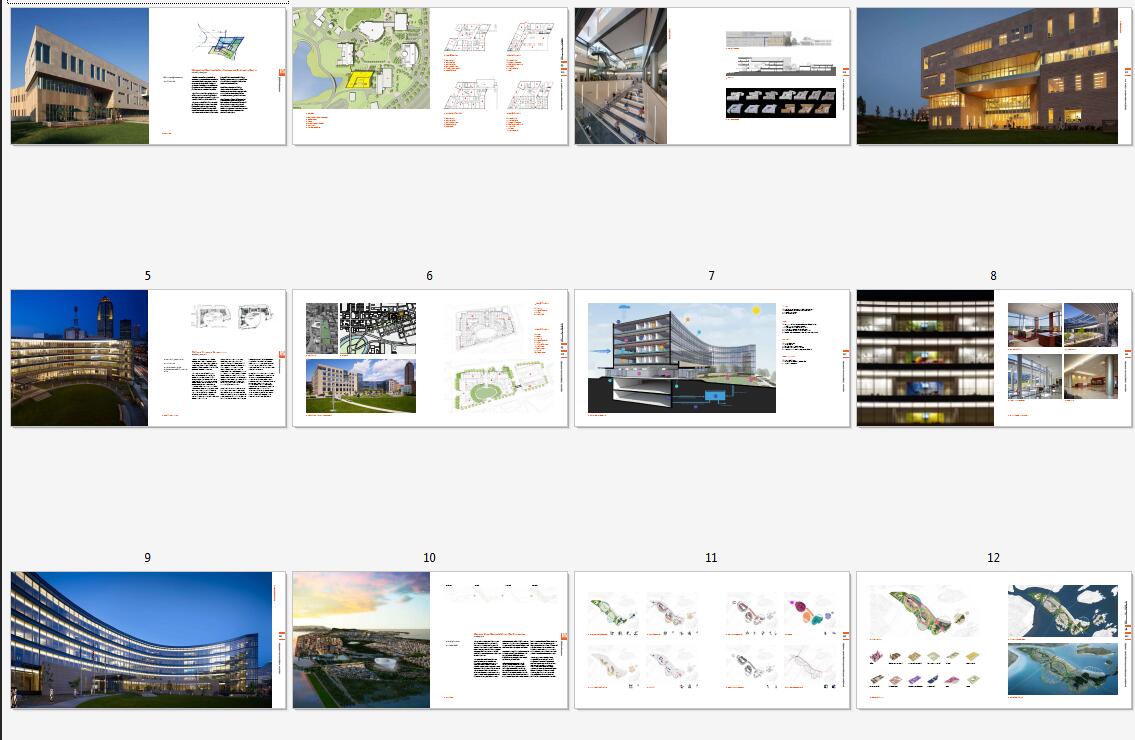Viewport: 1135px width, 740px height.
Task: Click the page number label 9
Action: point(148,558)
